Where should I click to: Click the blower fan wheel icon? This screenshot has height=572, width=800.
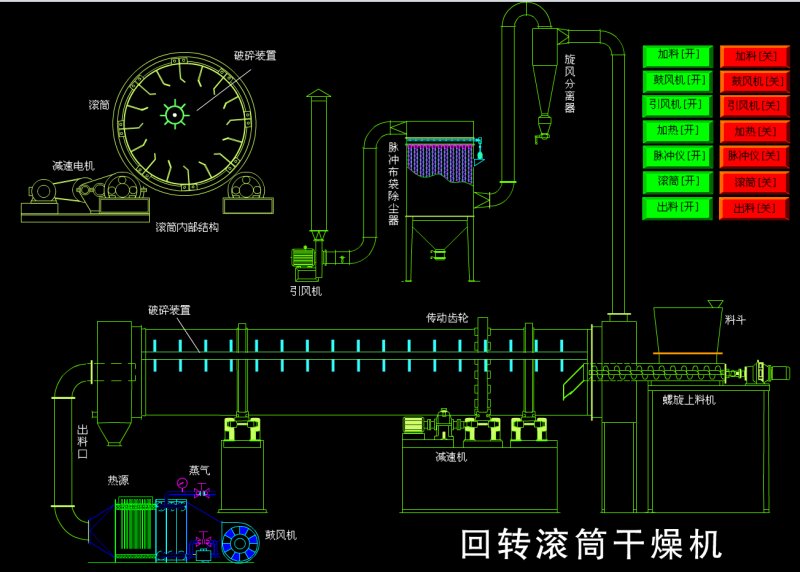click(x=240, y=542)
